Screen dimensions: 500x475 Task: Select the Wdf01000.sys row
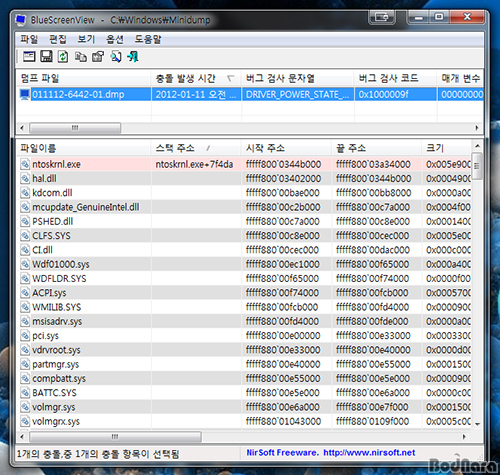coord(244,264)
